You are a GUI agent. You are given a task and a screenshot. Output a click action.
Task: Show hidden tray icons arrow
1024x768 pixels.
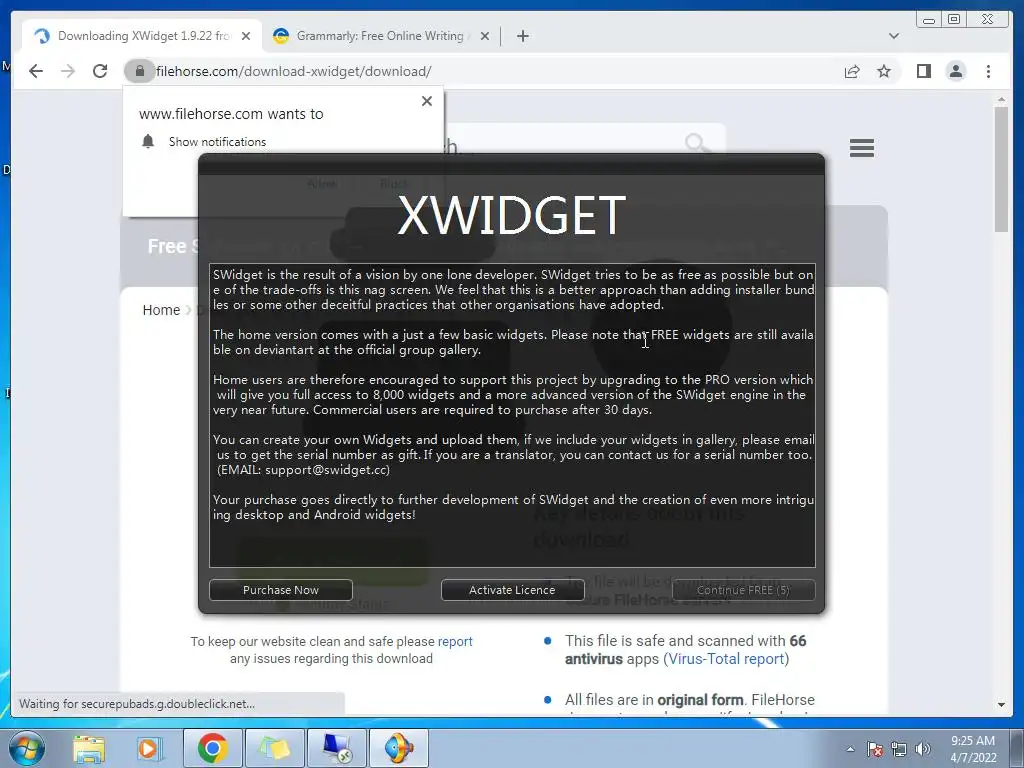850,749
